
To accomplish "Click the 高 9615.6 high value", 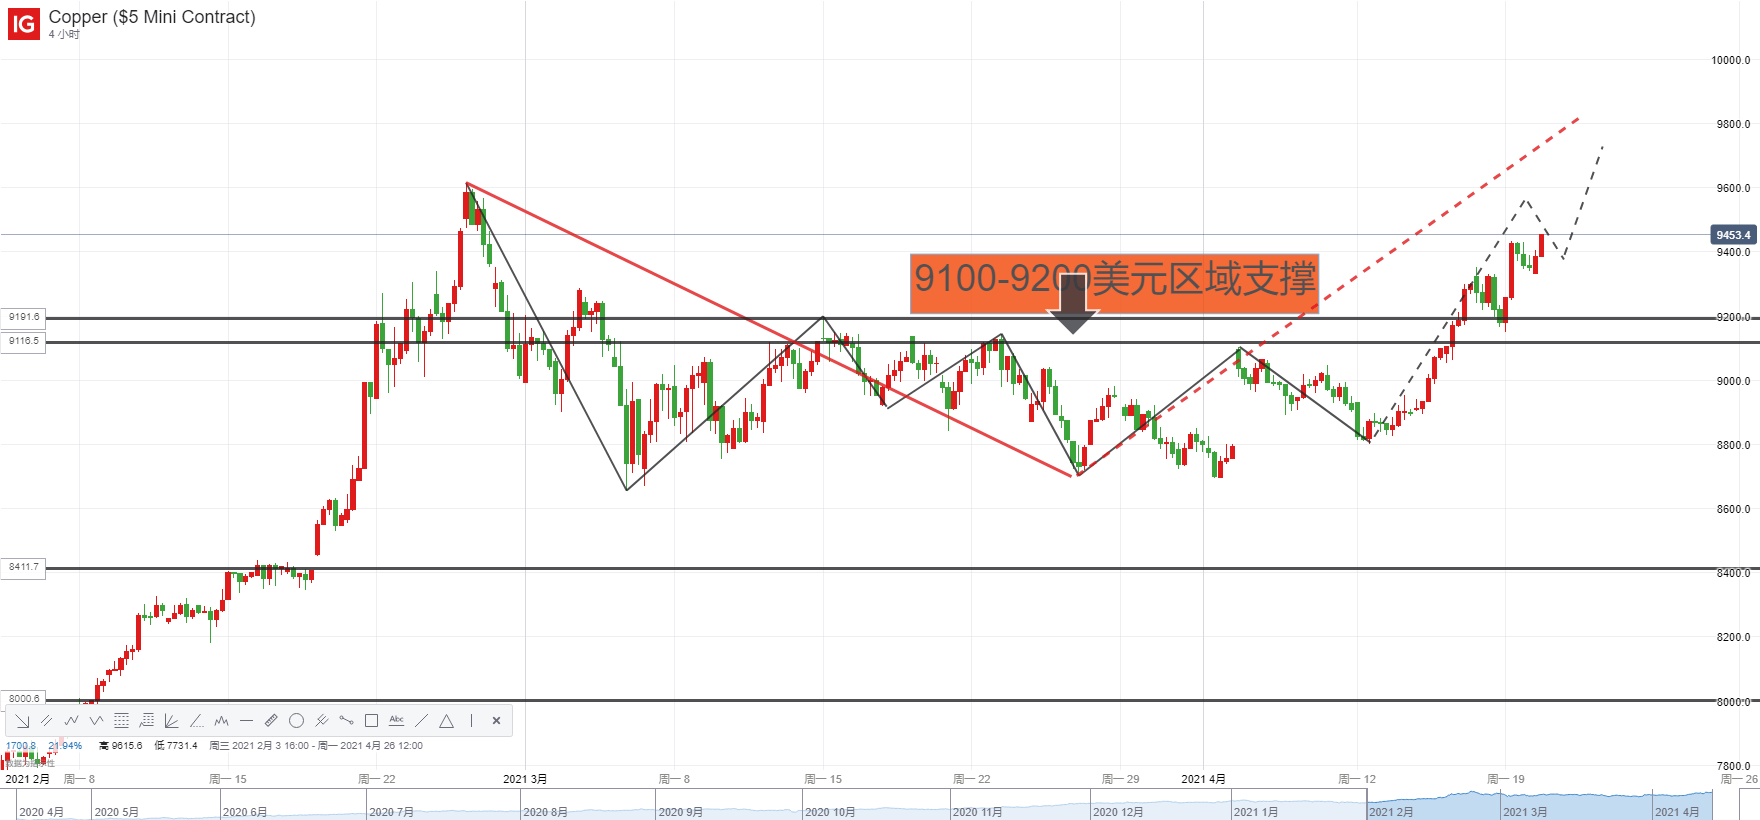I will pyautogui.click(x=121, y=746).
